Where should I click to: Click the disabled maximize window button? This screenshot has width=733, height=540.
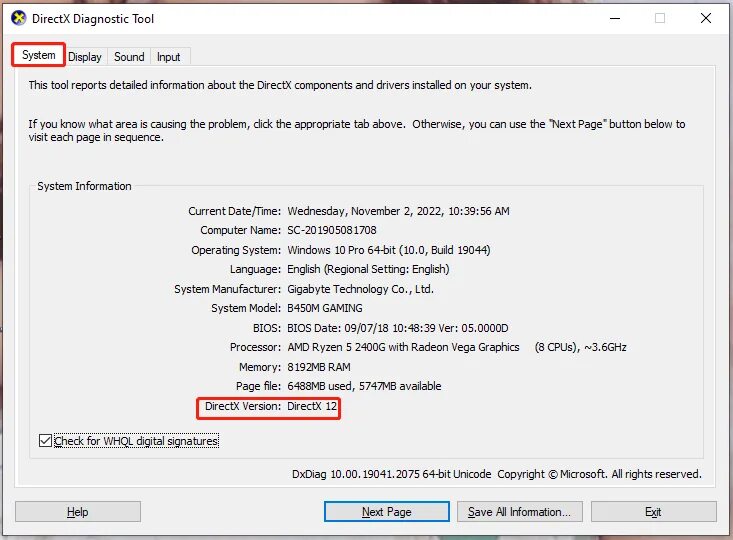(x=660, y=18)
